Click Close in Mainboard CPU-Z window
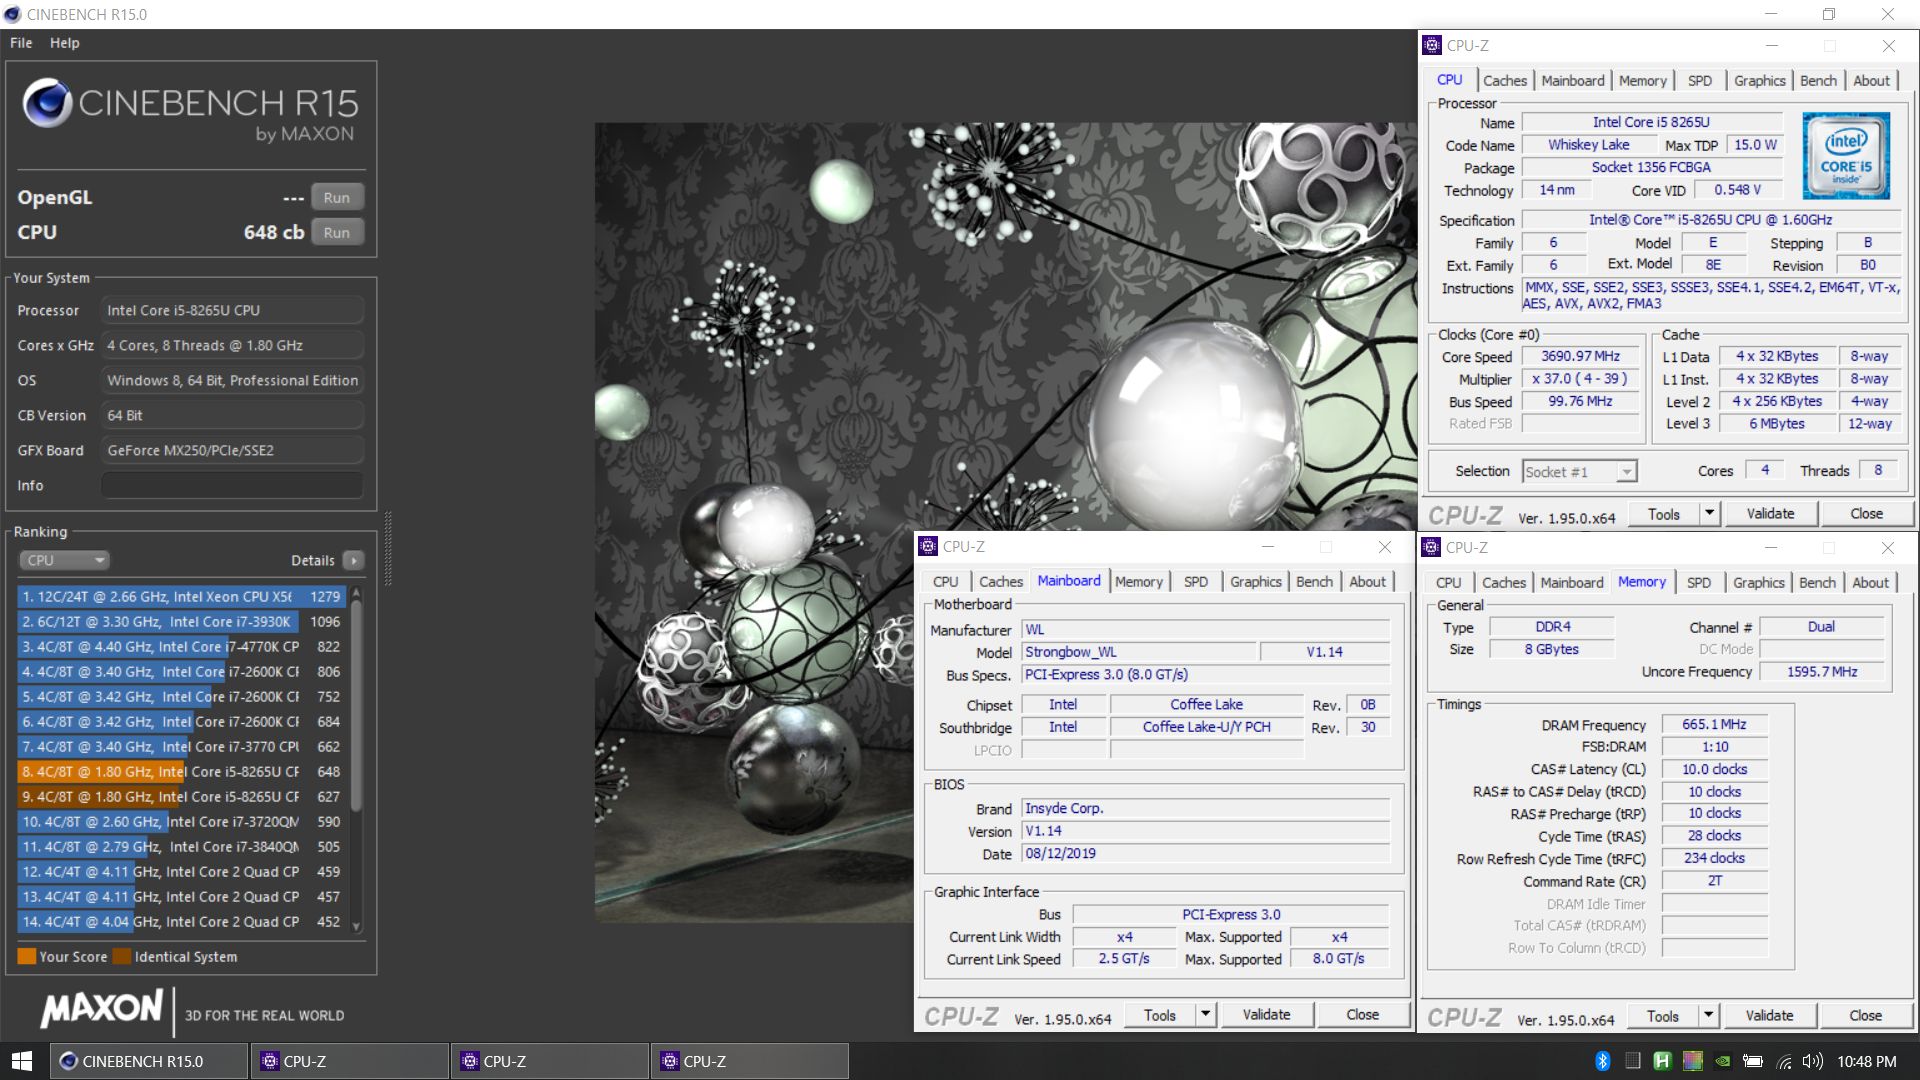 (1362, 1014)
